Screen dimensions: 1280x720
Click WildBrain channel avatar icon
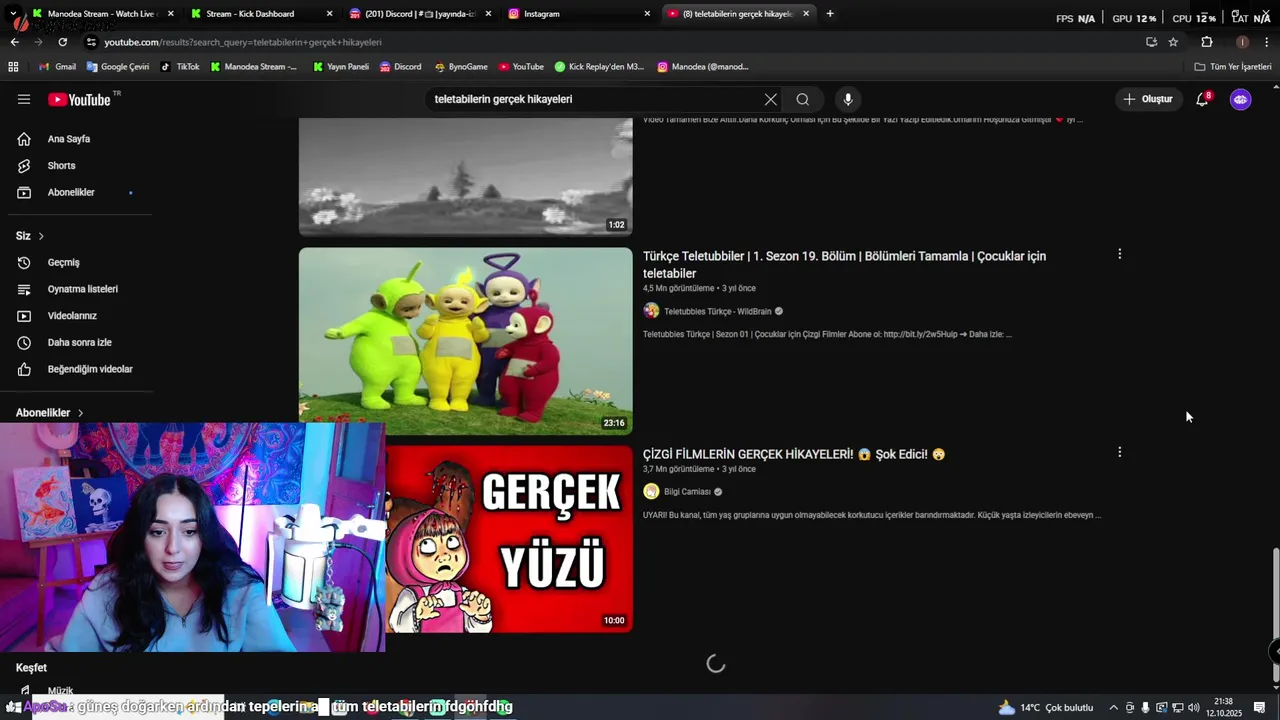tap(651, 311)
